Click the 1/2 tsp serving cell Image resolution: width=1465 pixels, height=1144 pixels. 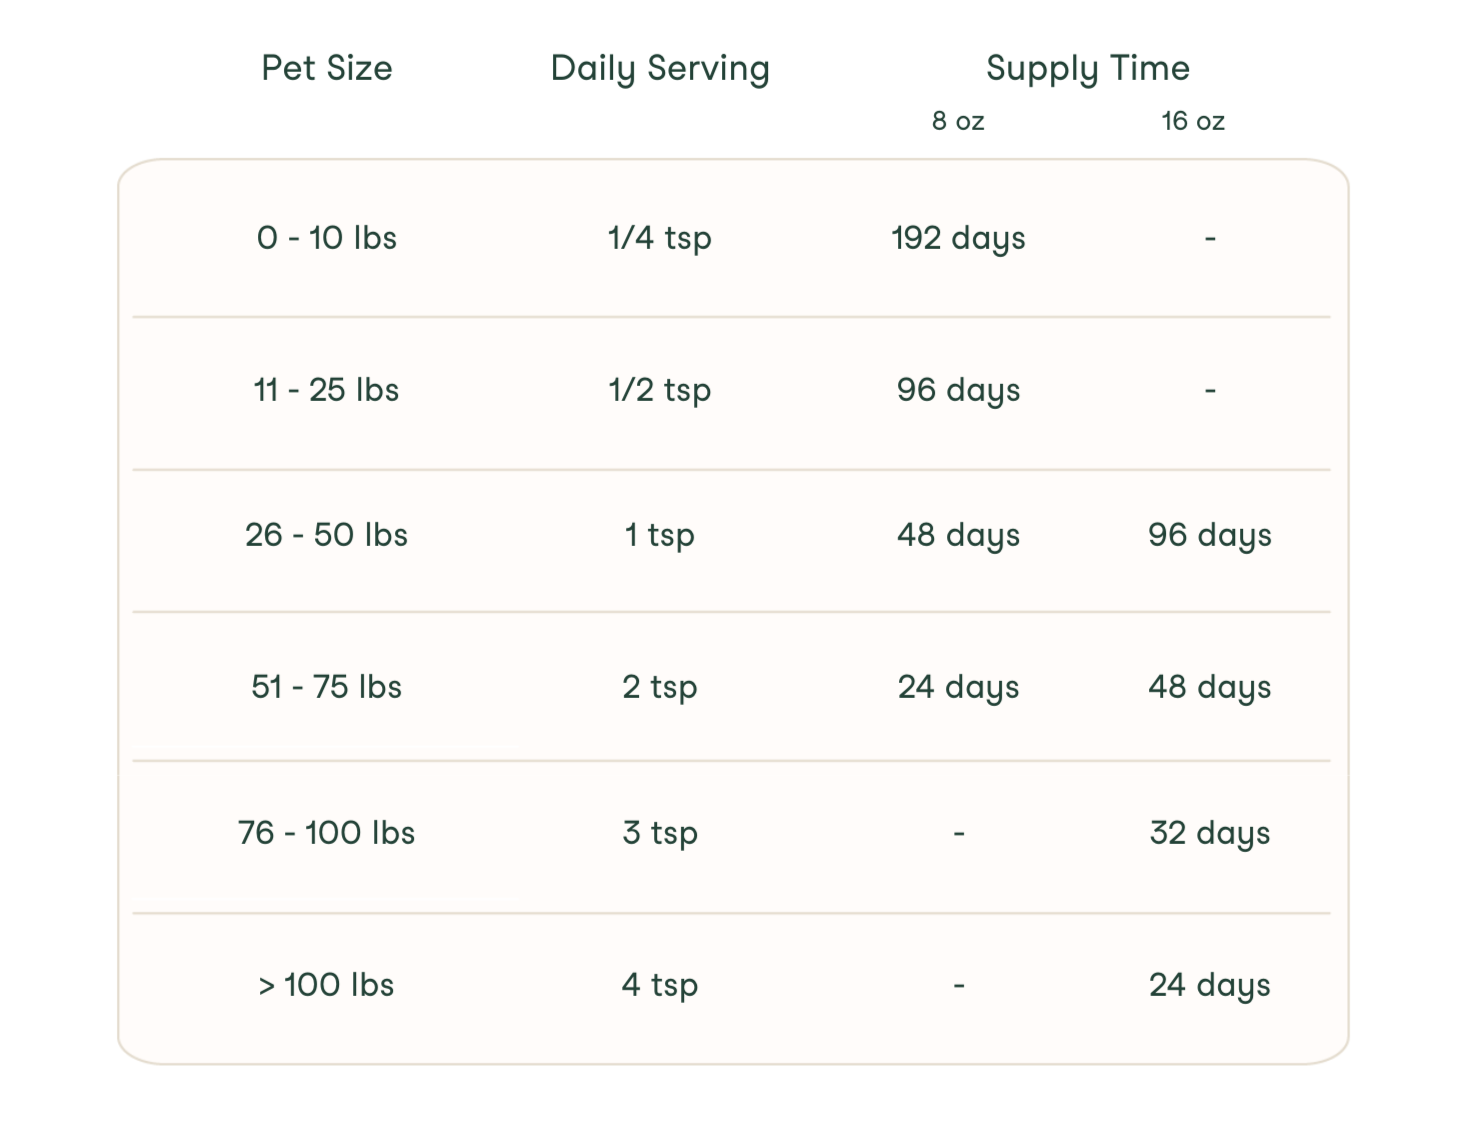(x=660, y=390)
